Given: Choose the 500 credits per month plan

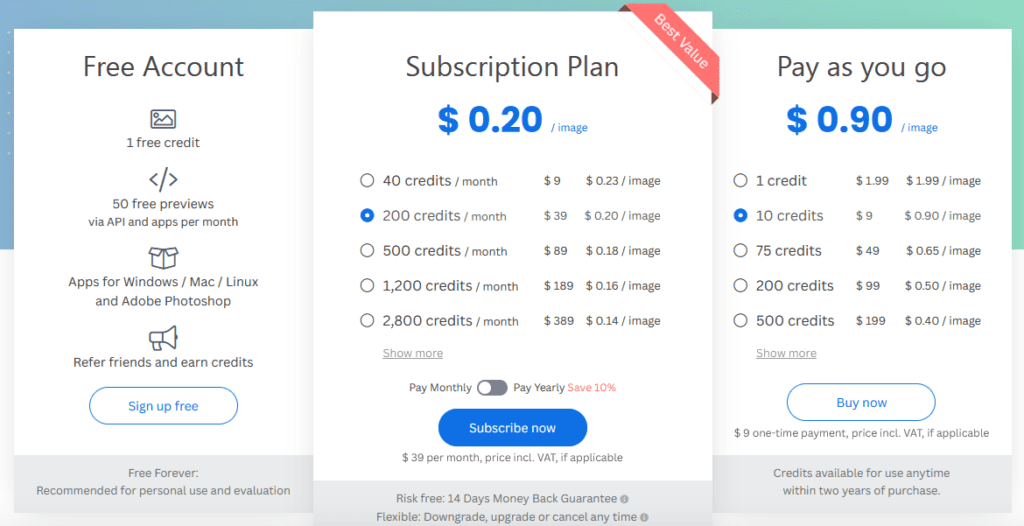Looking at the screenshot, I should tap(367, 251).
